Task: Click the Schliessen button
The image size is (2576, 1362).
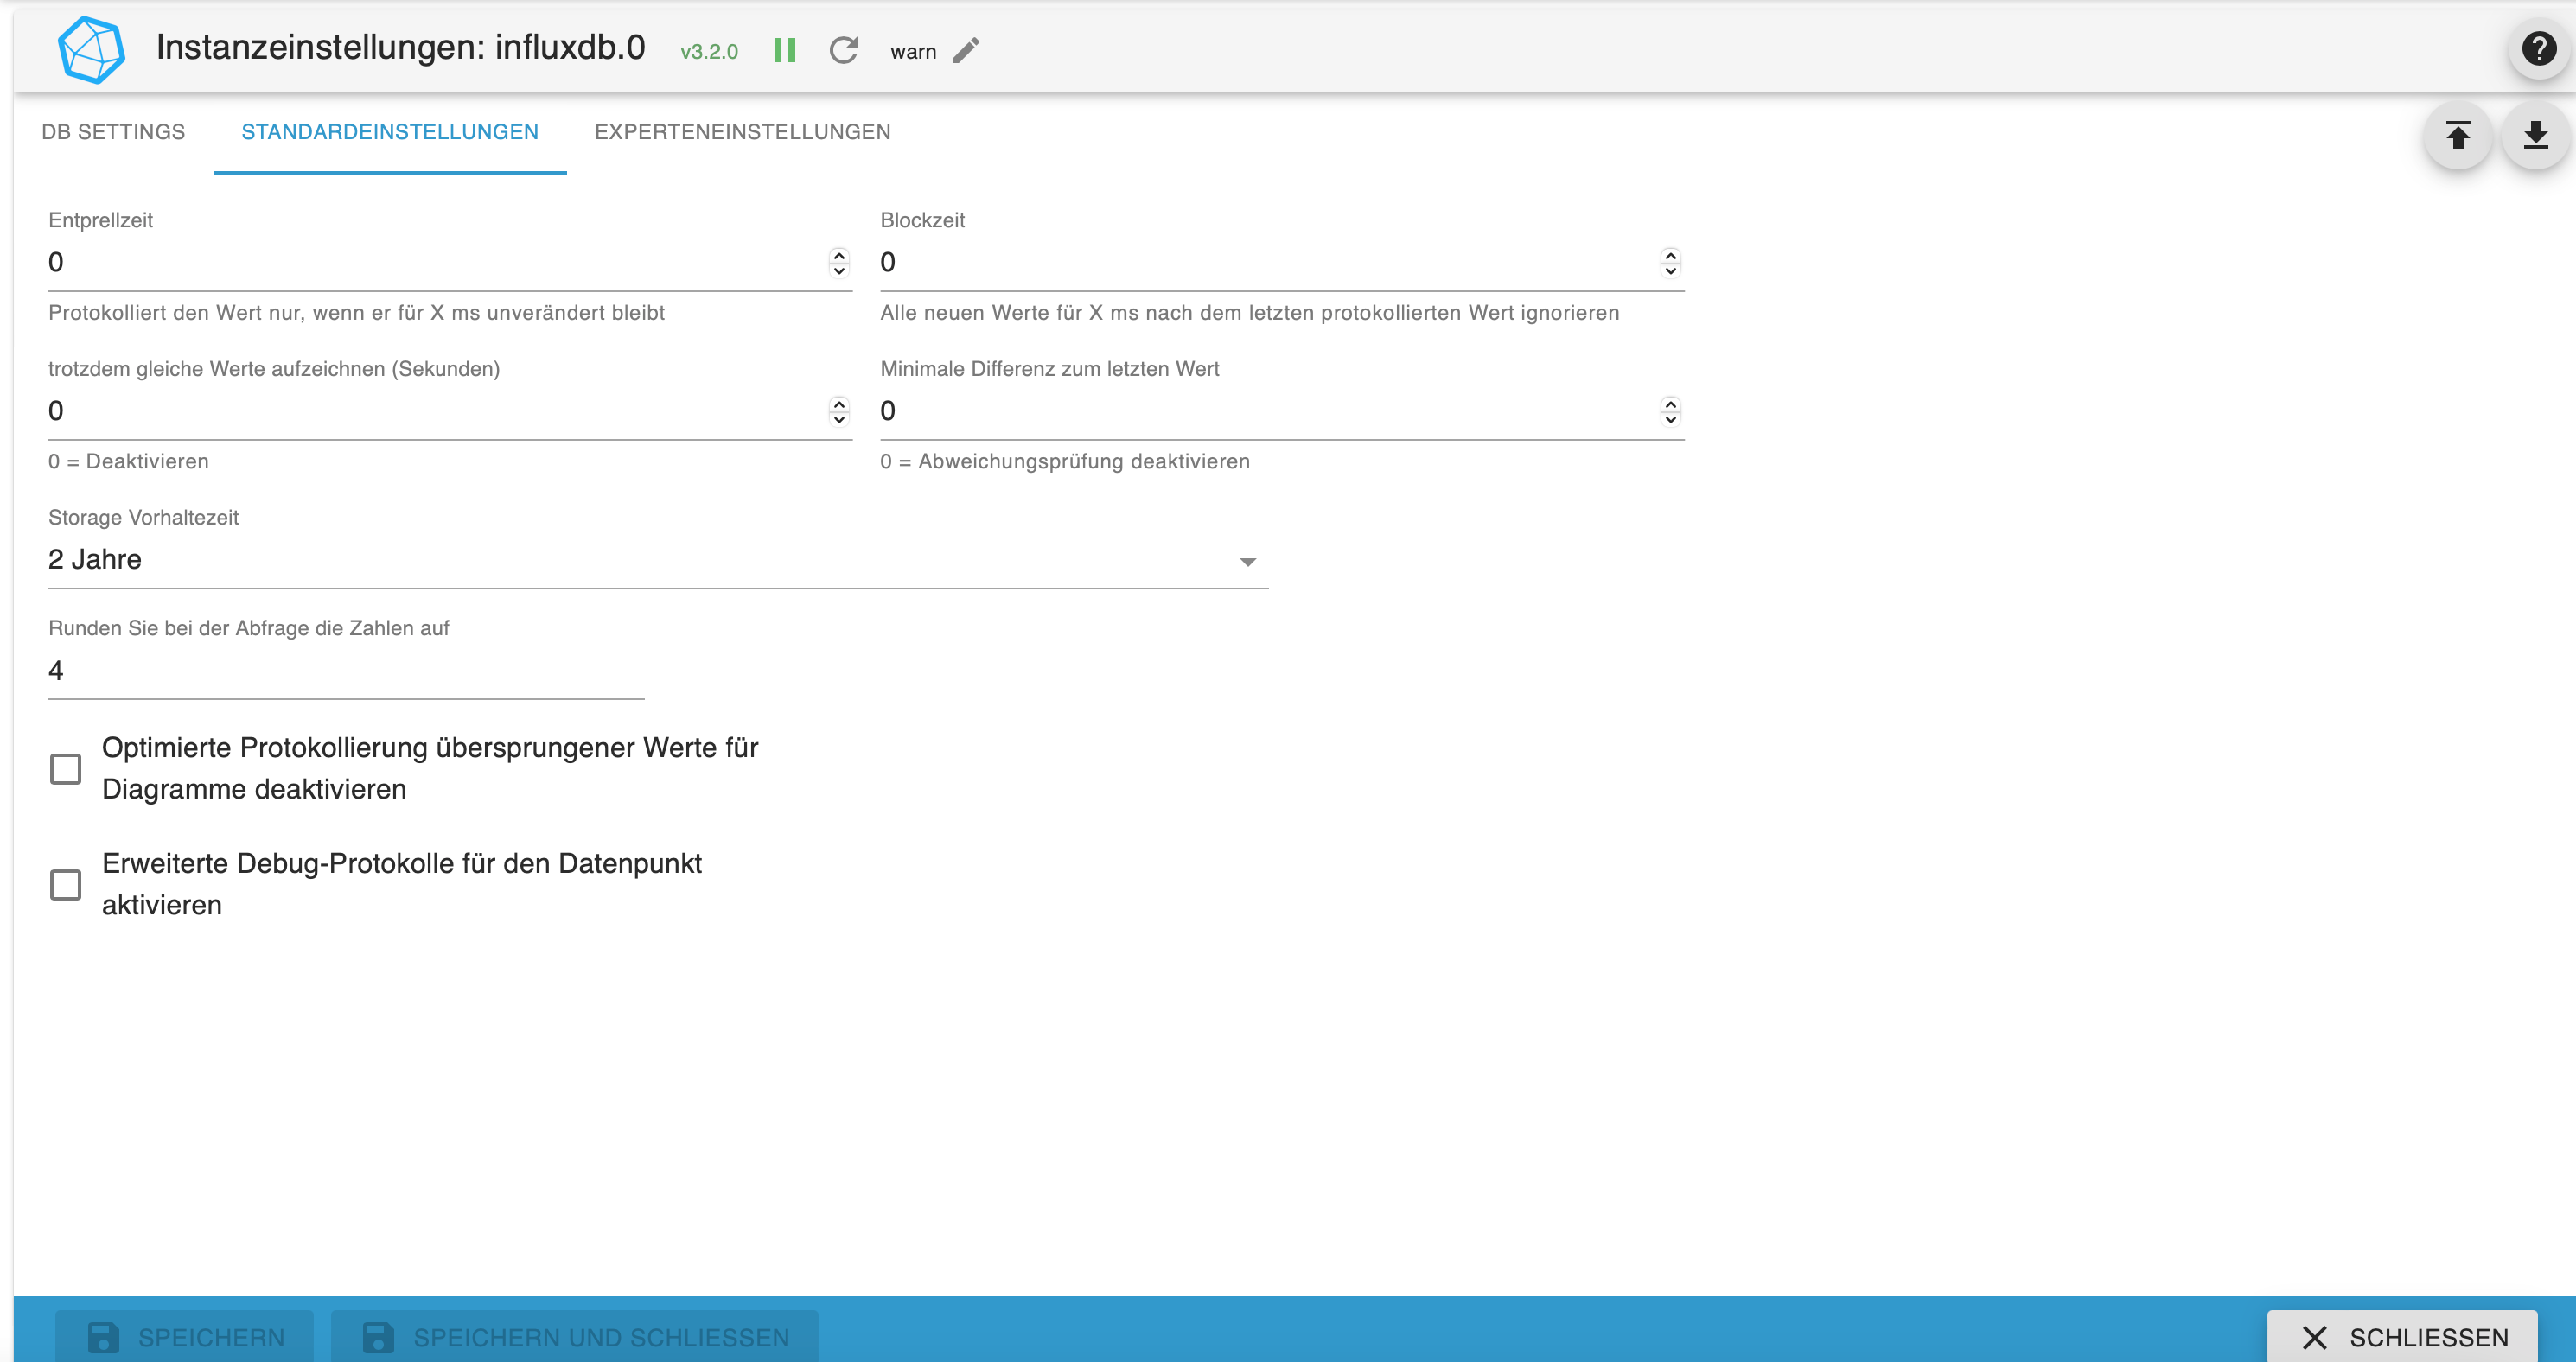Action: click(2402, 1337)
